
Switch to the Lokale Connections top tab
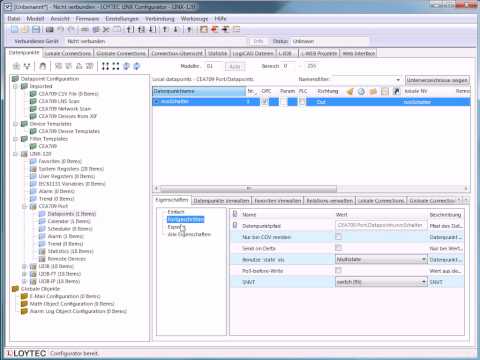(x=68, y=53)
